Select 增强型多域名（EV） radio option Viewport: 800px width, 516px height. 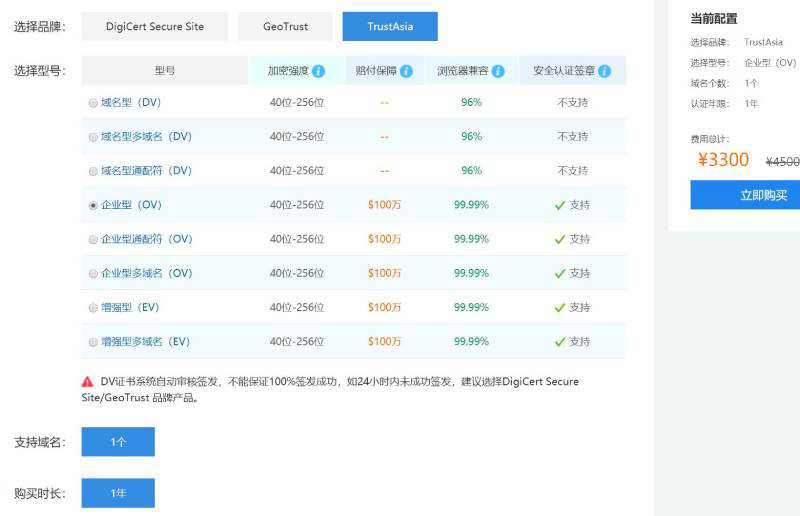pyautogui.click(x=94, y=341)
